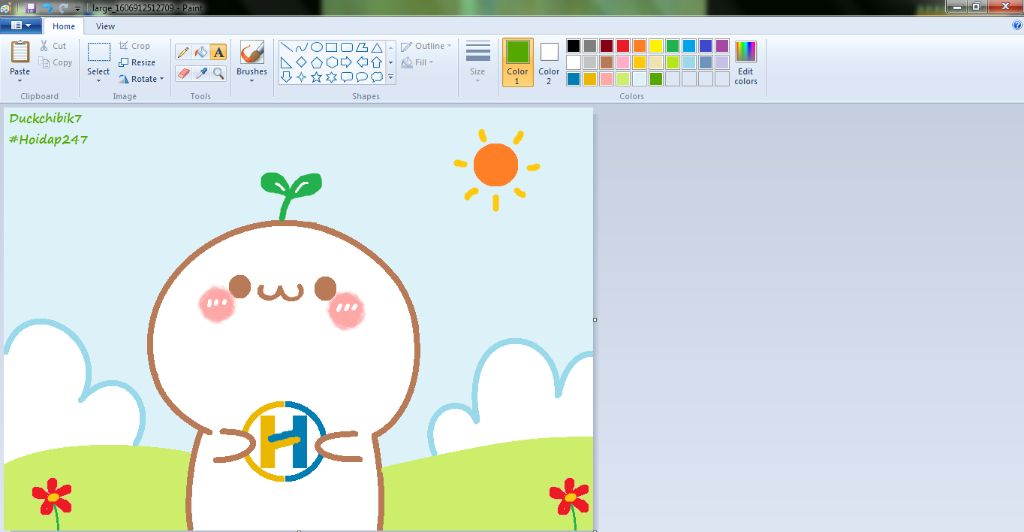Open the Edit colors dialog
Screen dimensions: 1024x532
tap(745, 62)
